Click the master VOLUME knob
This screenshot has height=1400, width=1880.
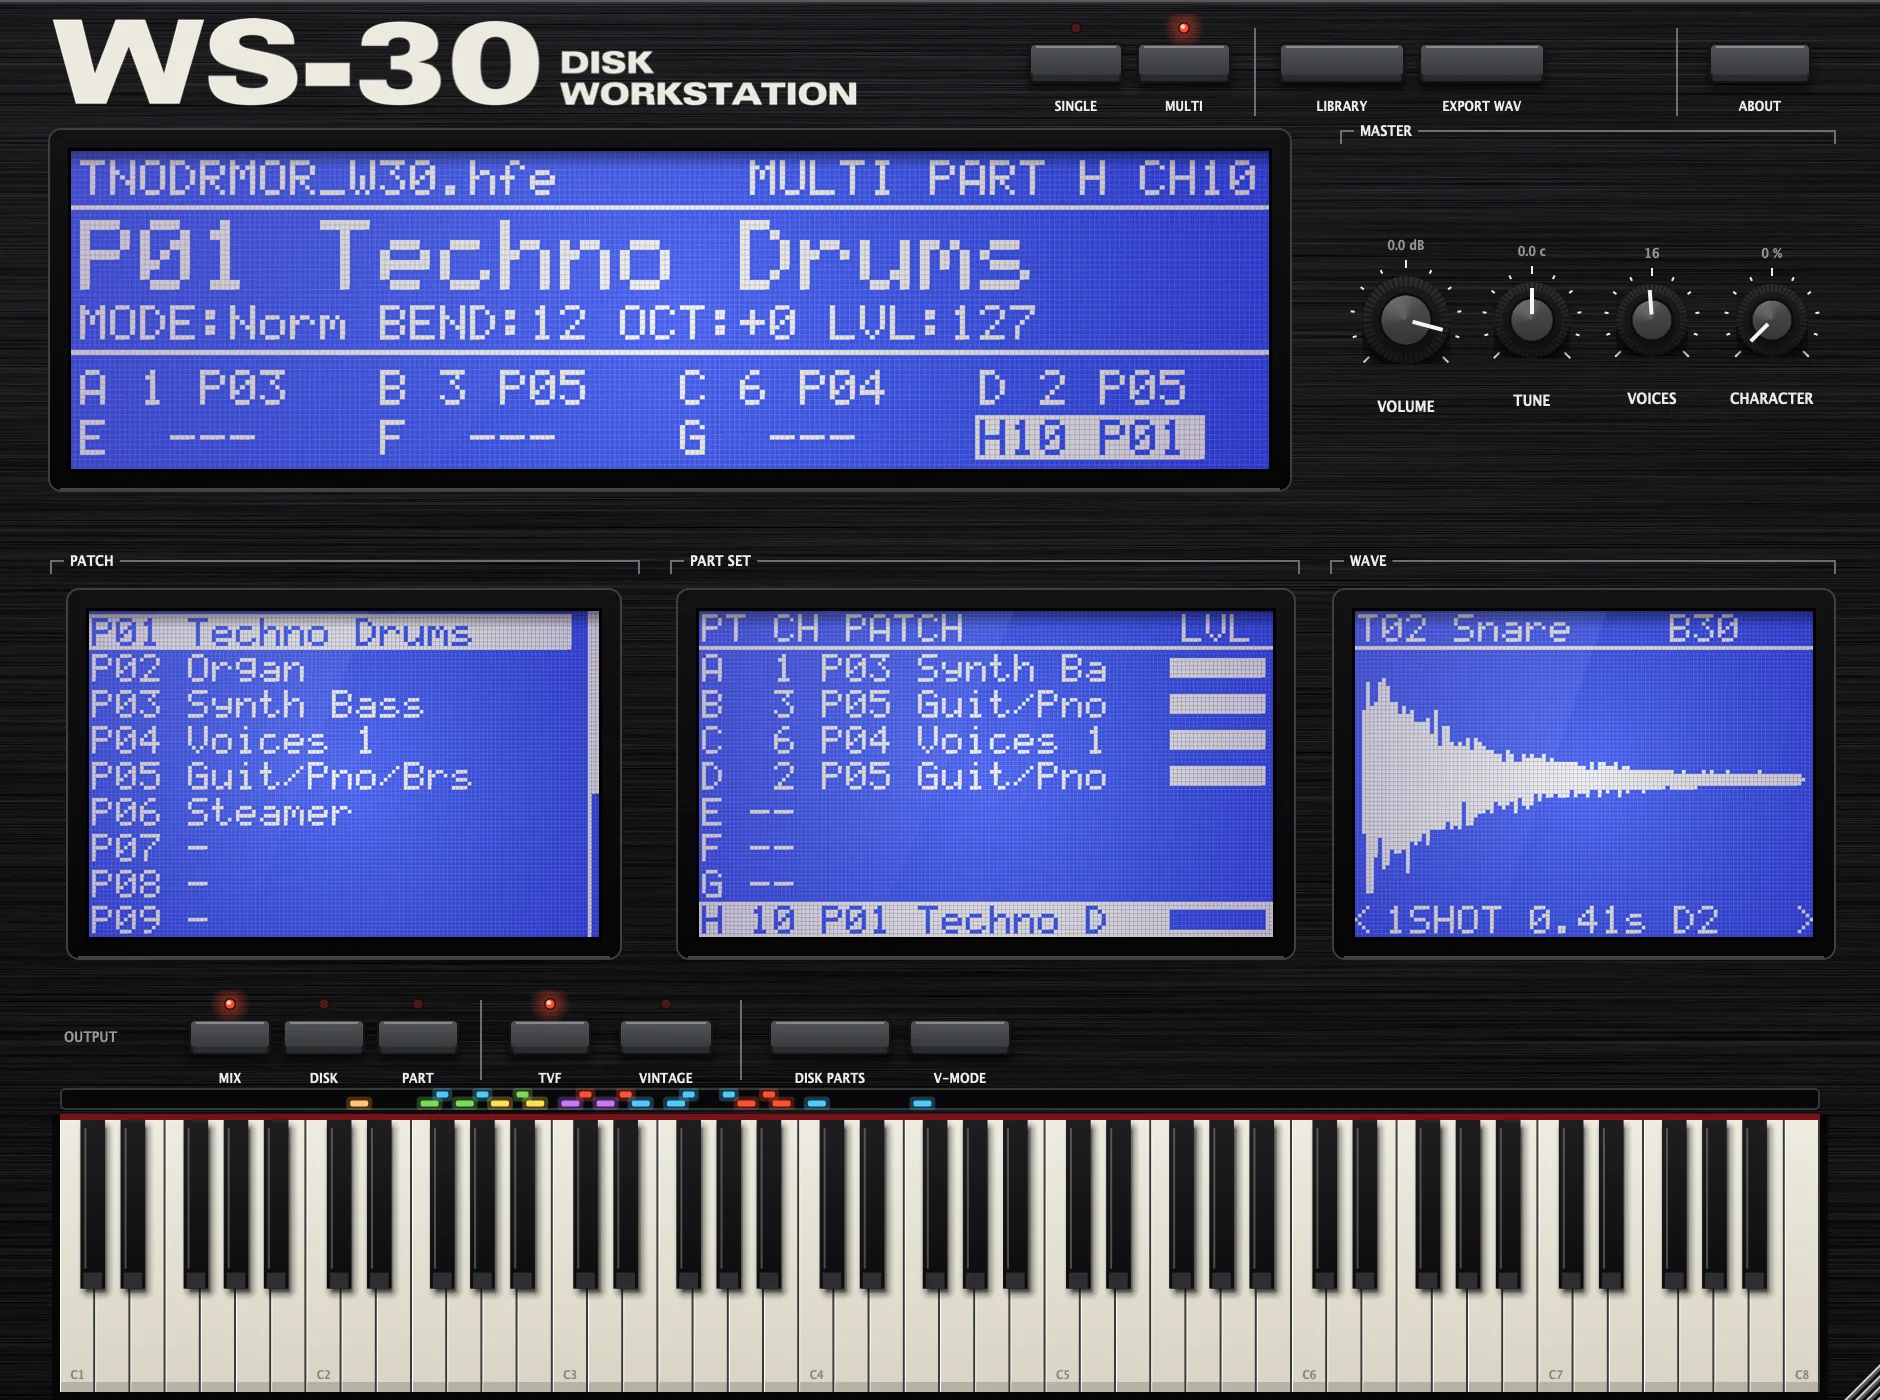(1406, 320)
